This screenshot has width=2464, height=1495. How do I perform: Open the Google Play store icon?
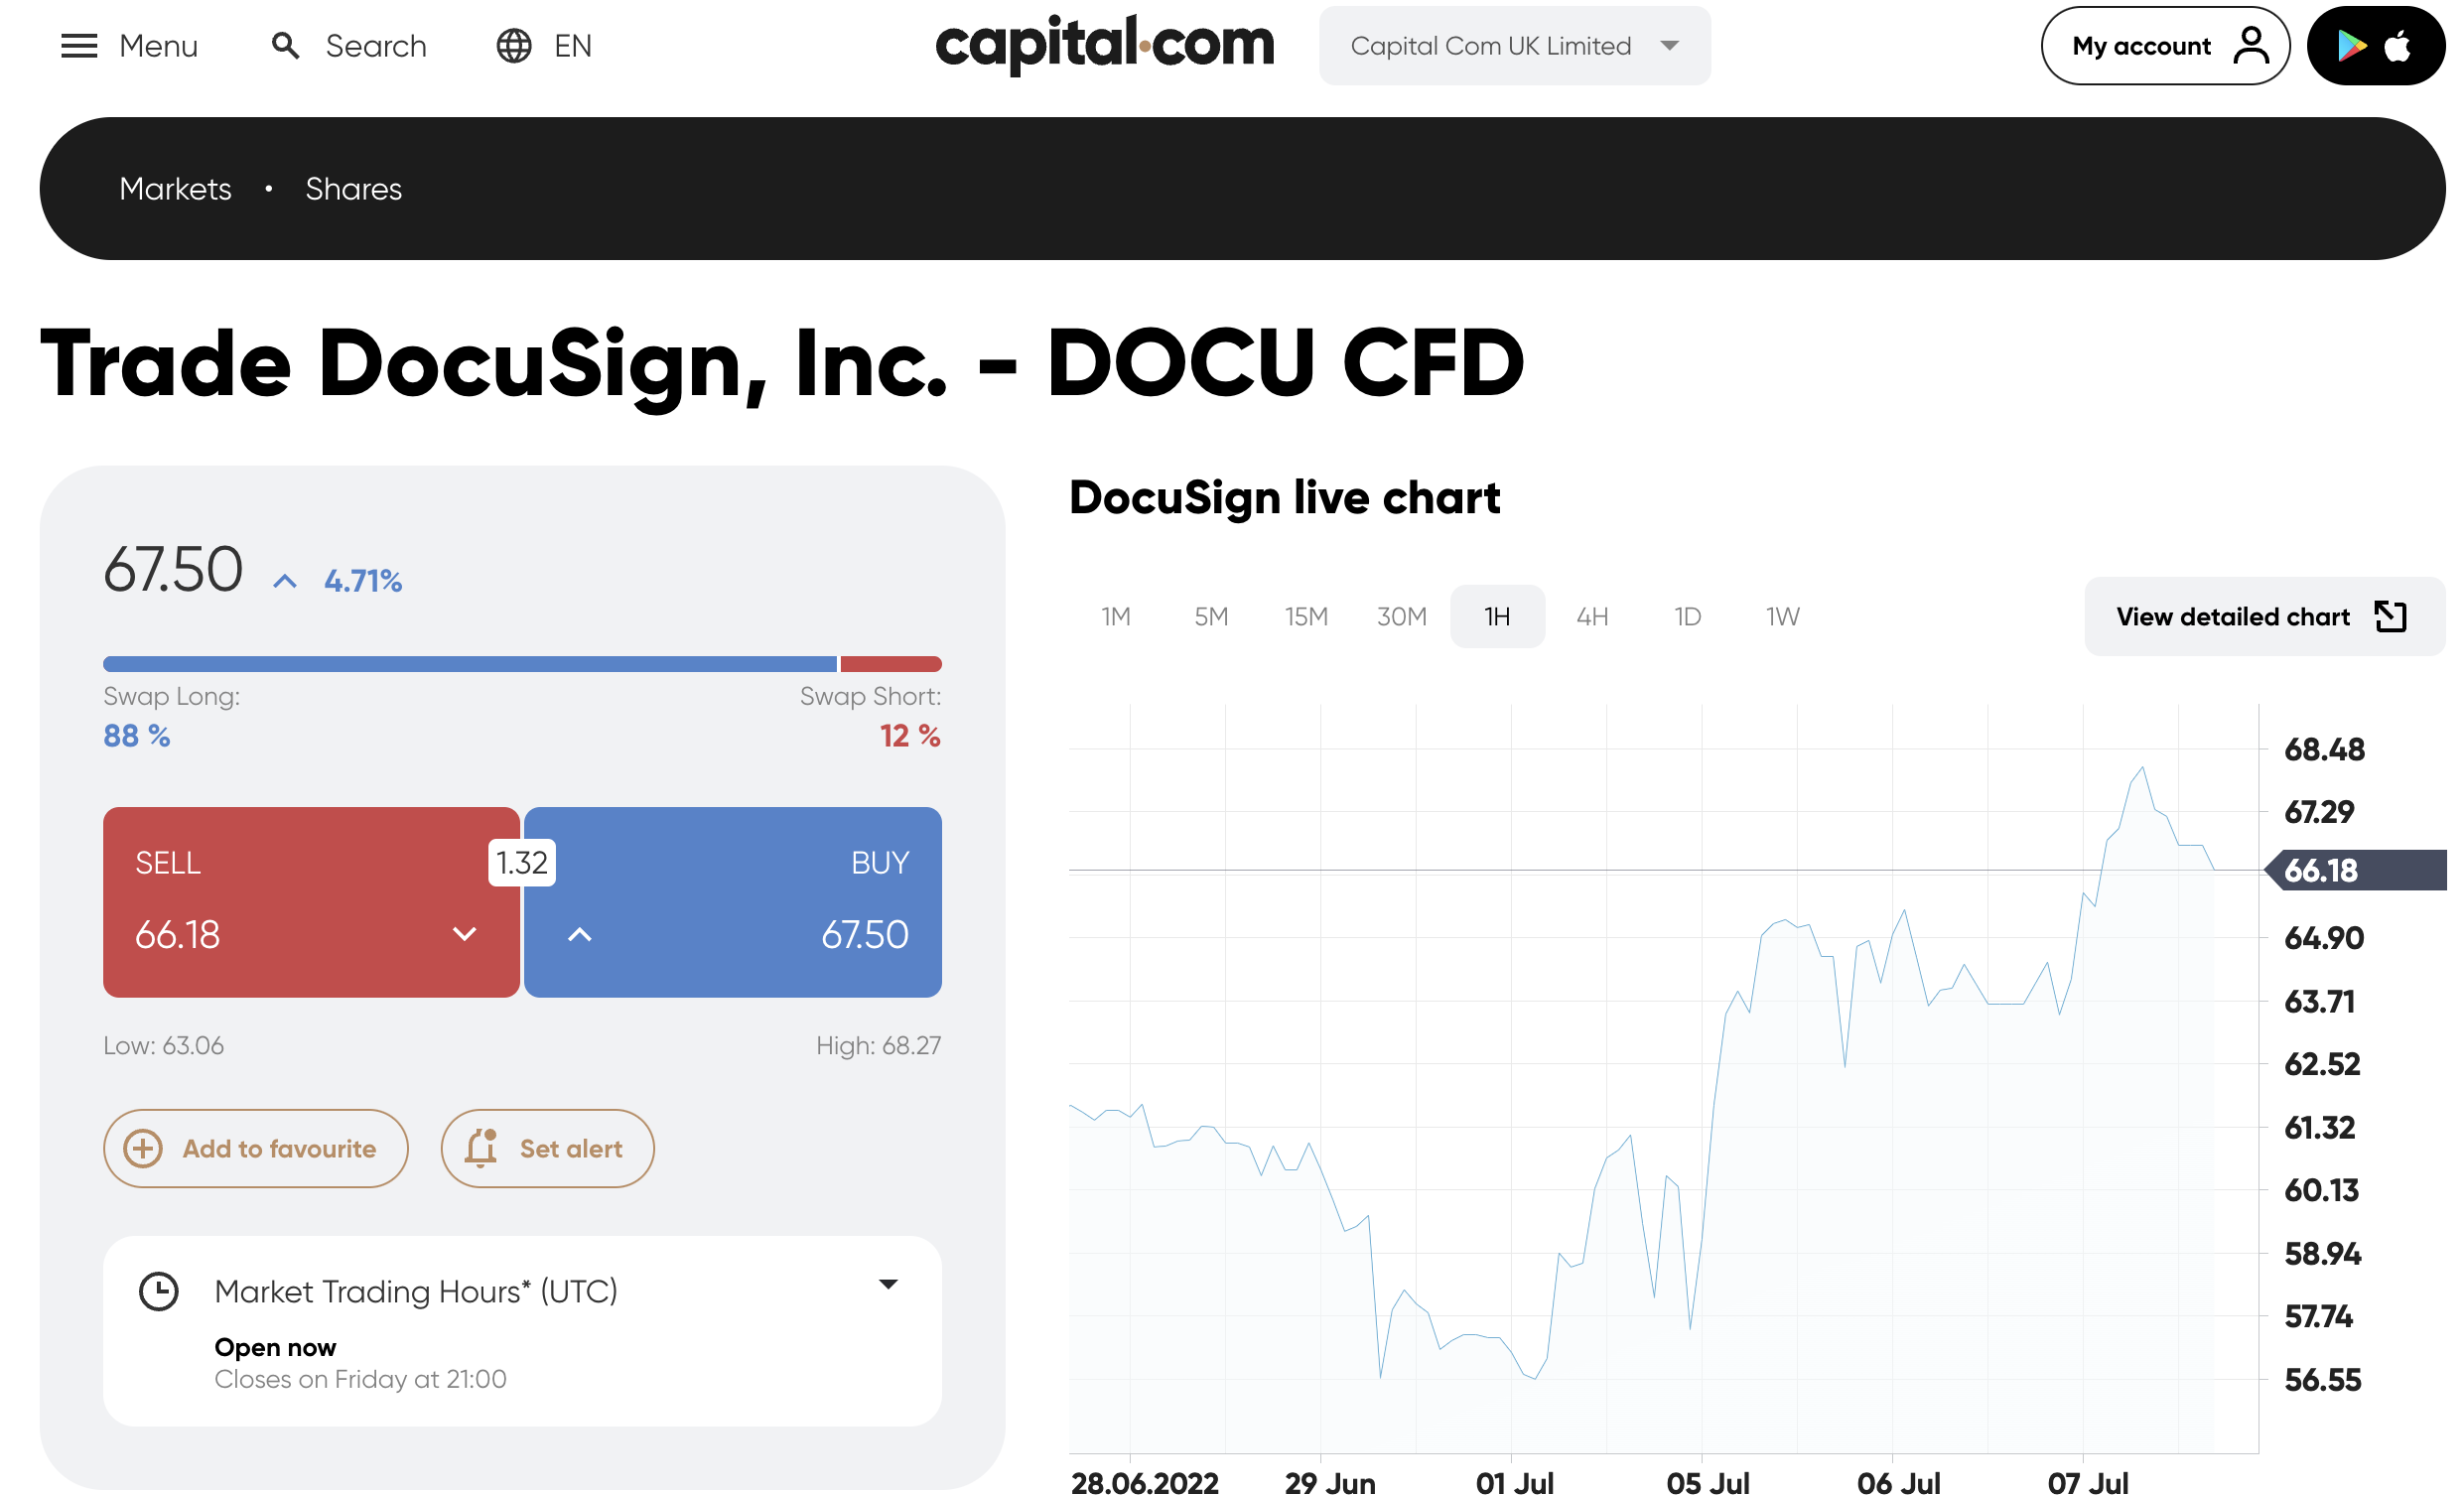coord(2351,46)
